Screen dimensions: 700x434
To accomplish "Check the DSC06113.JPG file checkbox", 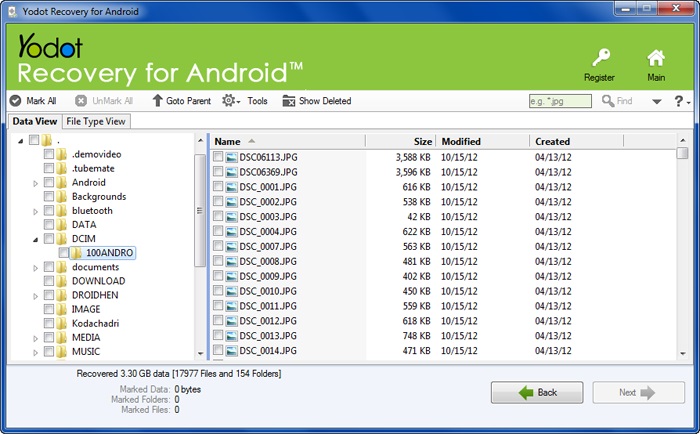I will [218, 157].
